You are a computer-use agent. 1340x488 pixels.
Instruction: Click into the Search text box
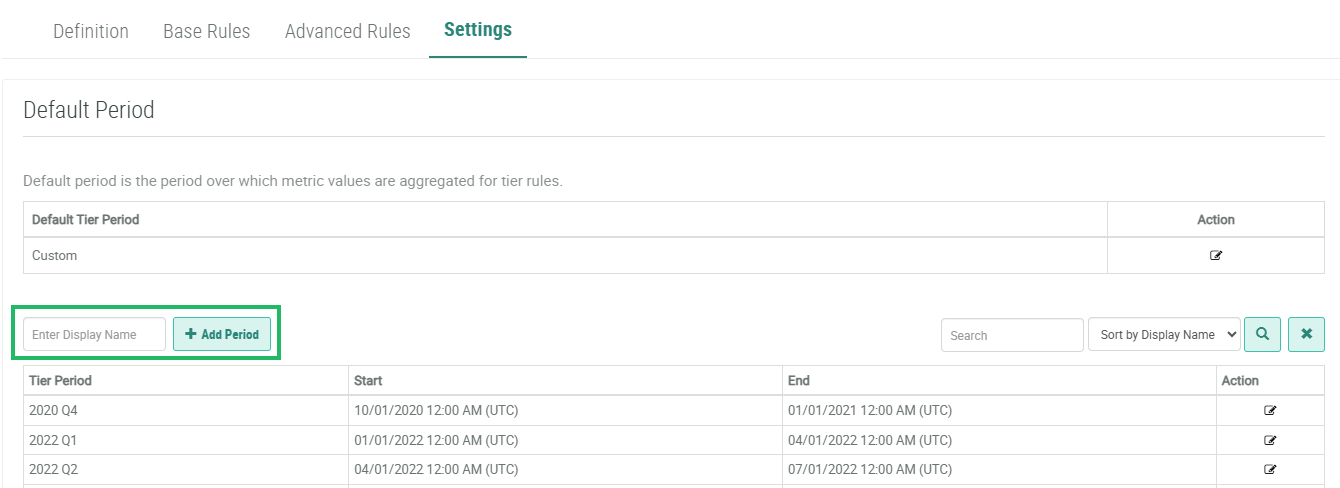pos(1011,335)
